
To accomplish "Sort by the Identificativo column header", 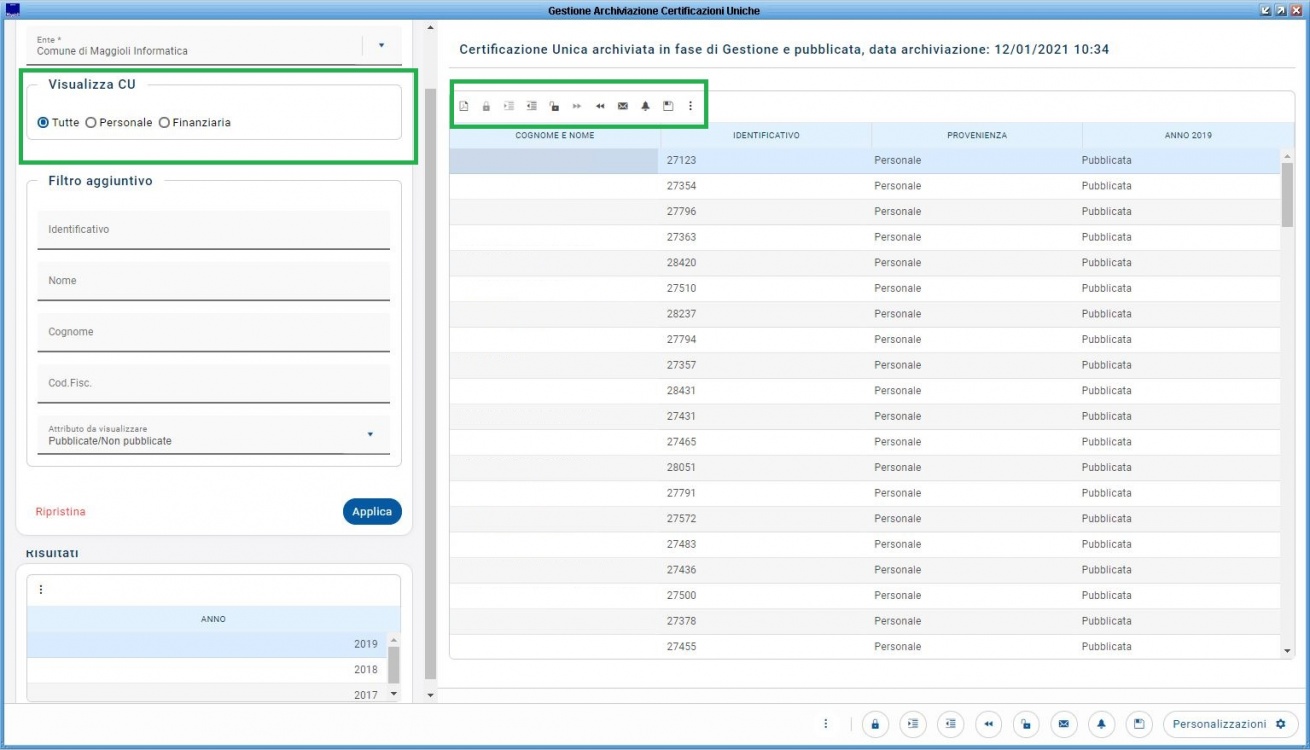I will (766, 135).
